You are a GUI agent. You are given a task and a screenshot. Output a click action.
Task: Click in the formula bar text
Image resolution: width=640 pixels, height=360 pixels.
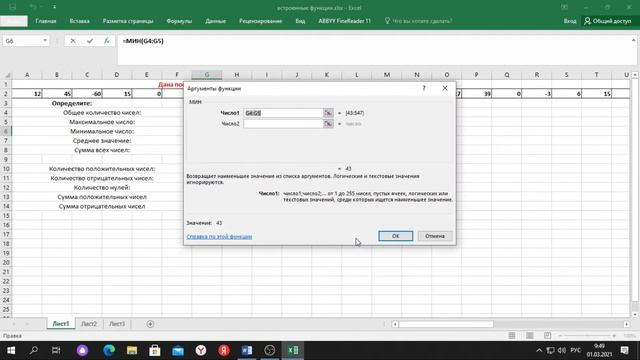[x=143, y=41]
